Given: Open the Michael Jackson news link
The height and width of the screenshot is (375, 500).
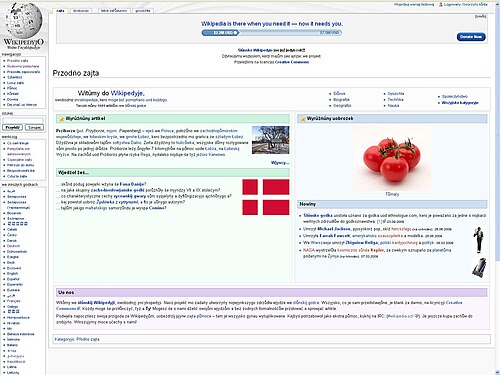Looking at the screenshot, I should click(334, 229).
